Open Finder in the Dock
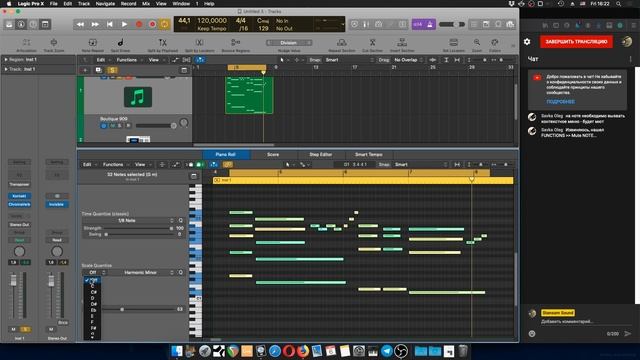 [177, 351]
